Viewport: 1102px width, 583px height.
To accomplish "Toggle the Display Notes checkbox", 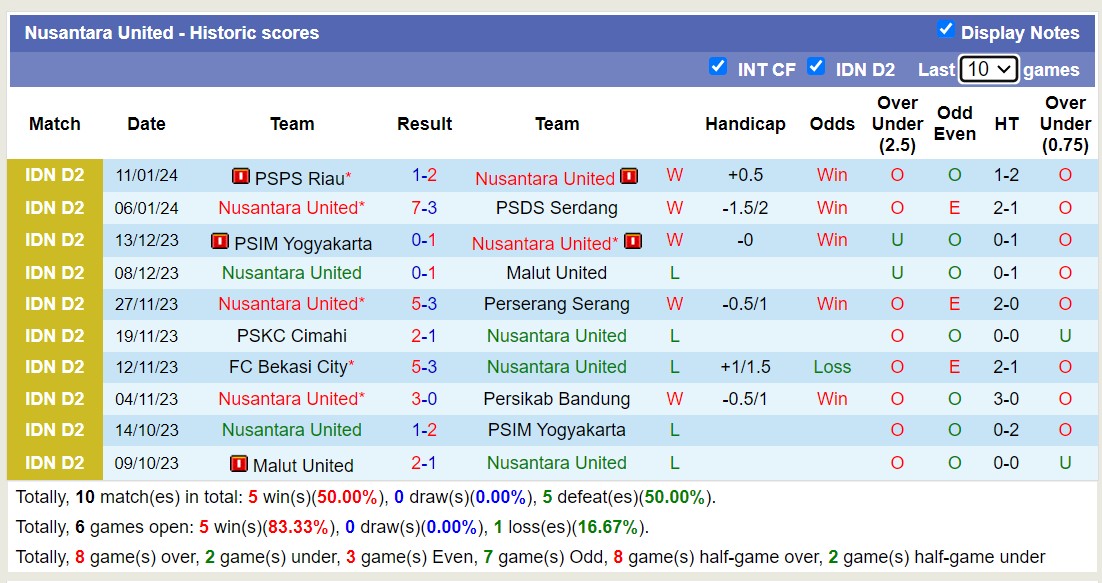I will pyautogui.click(x=946, y=31).
